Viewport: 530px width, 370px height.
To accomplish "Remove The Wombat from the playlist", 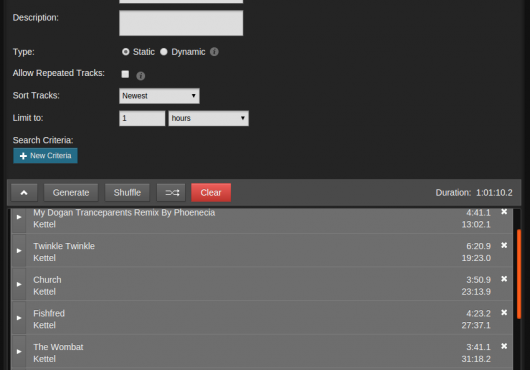I will point(504,346).
